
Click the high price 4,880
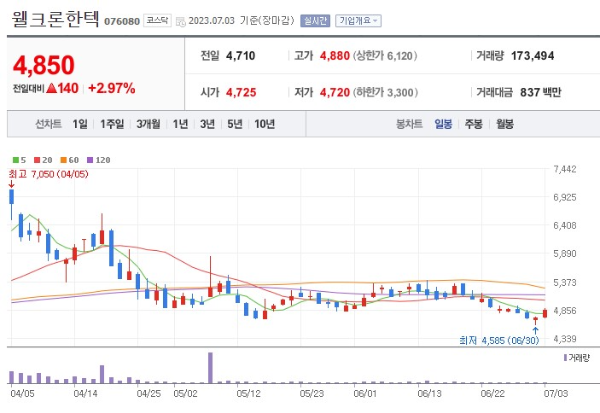click(335, 56)
